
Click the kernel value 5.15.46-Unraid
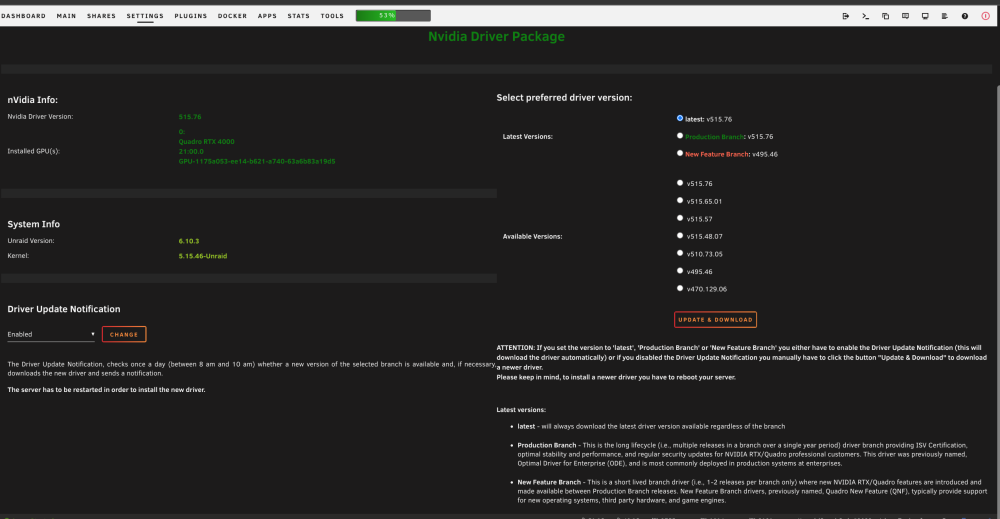tap(203, 256)
